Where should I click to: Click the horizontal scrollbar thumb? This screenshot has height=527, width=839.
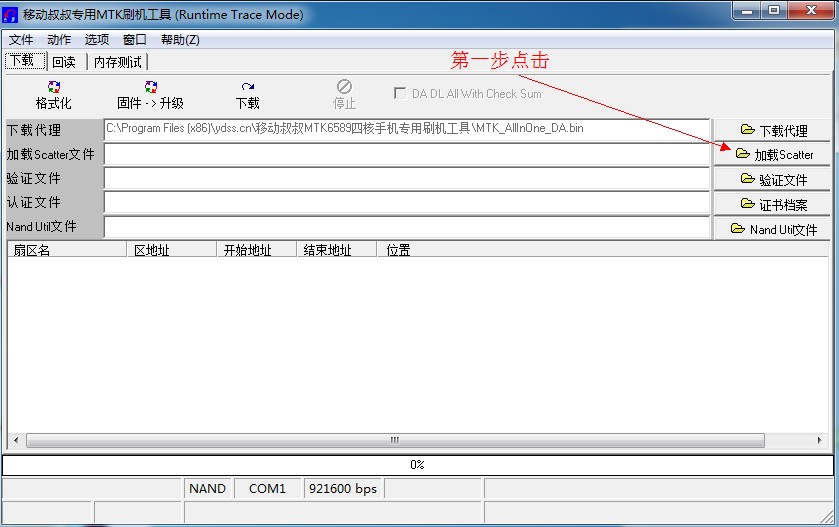click(395, 440)
